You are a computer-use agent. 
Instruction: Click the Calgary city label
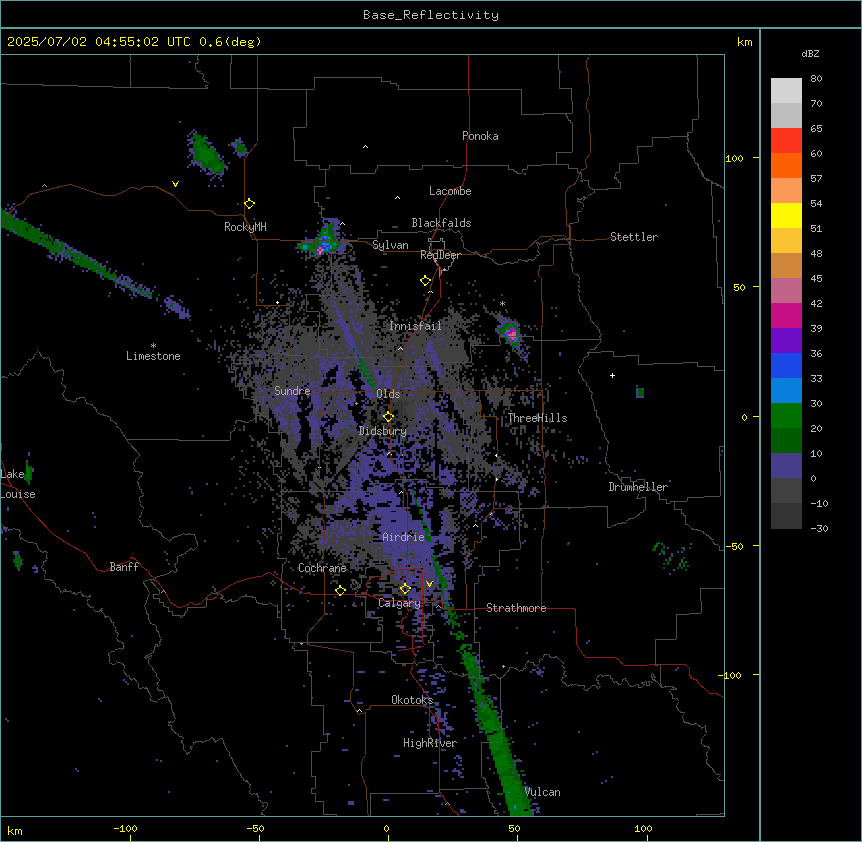pos(400,603)
